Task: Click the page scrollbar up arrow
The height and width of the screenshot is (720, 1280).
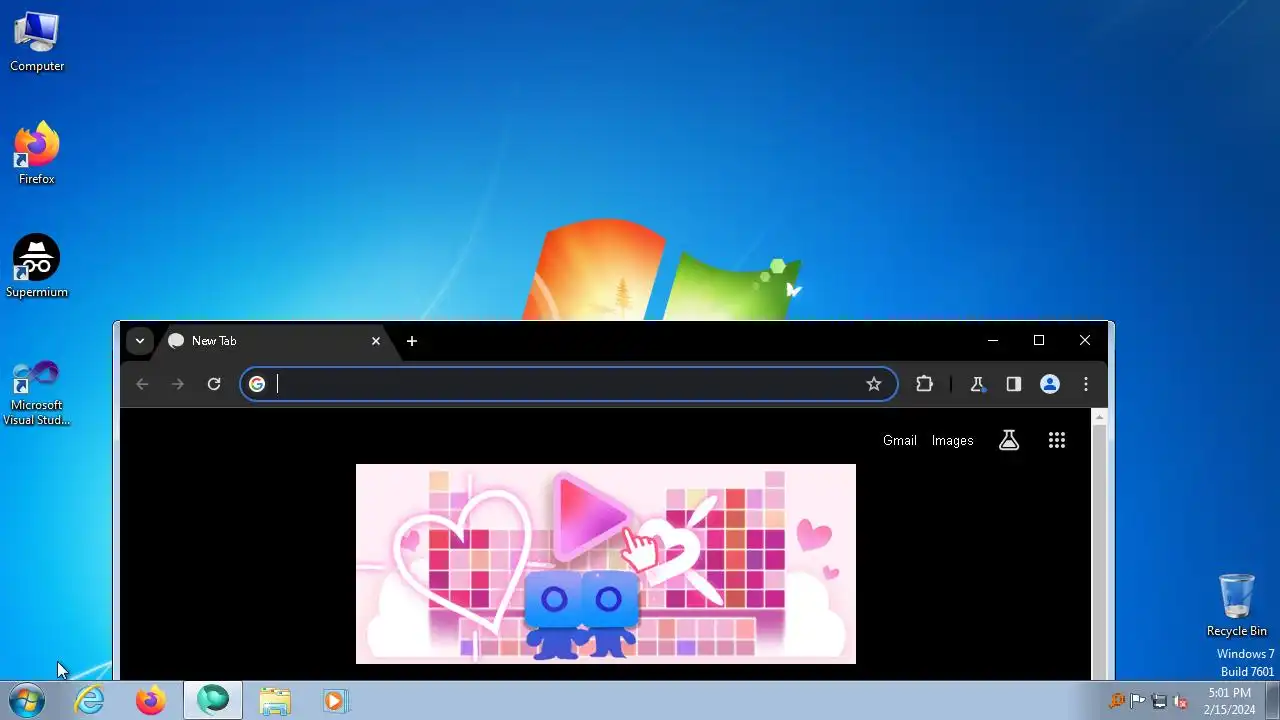Action: (x=1099, y=416)
